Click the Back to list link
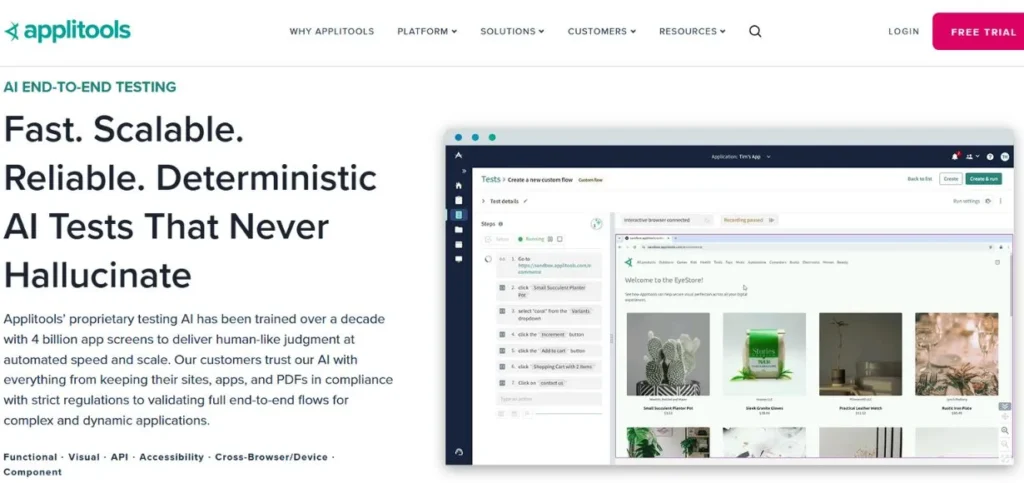This screenshot has height=483, width=1024. tap(920, 179)
